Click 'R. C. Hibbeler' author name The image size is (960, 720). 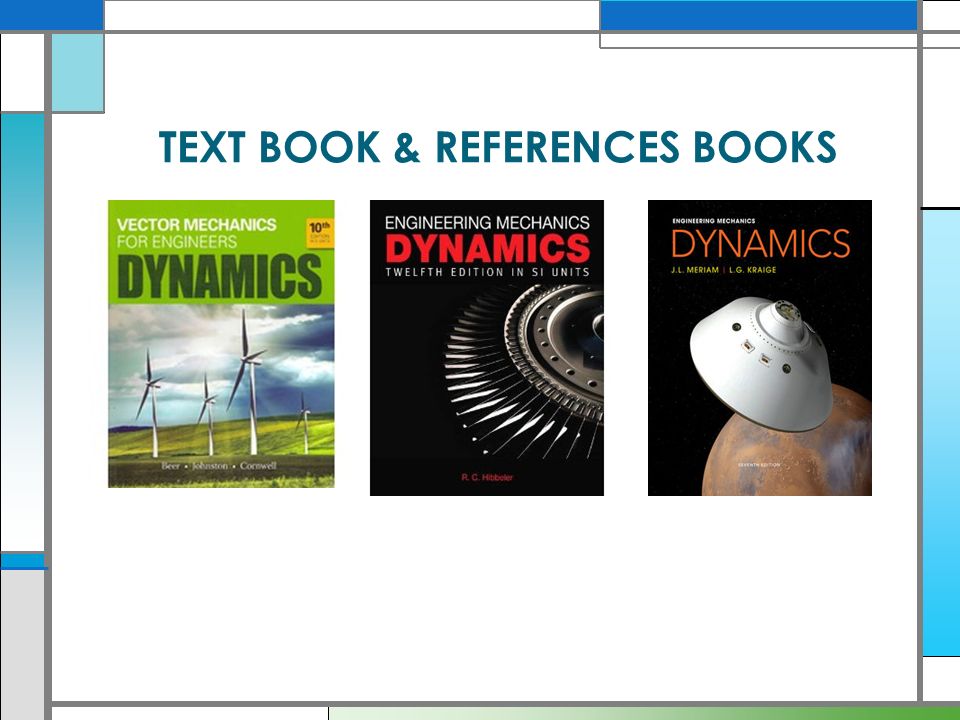click(487, 478)
